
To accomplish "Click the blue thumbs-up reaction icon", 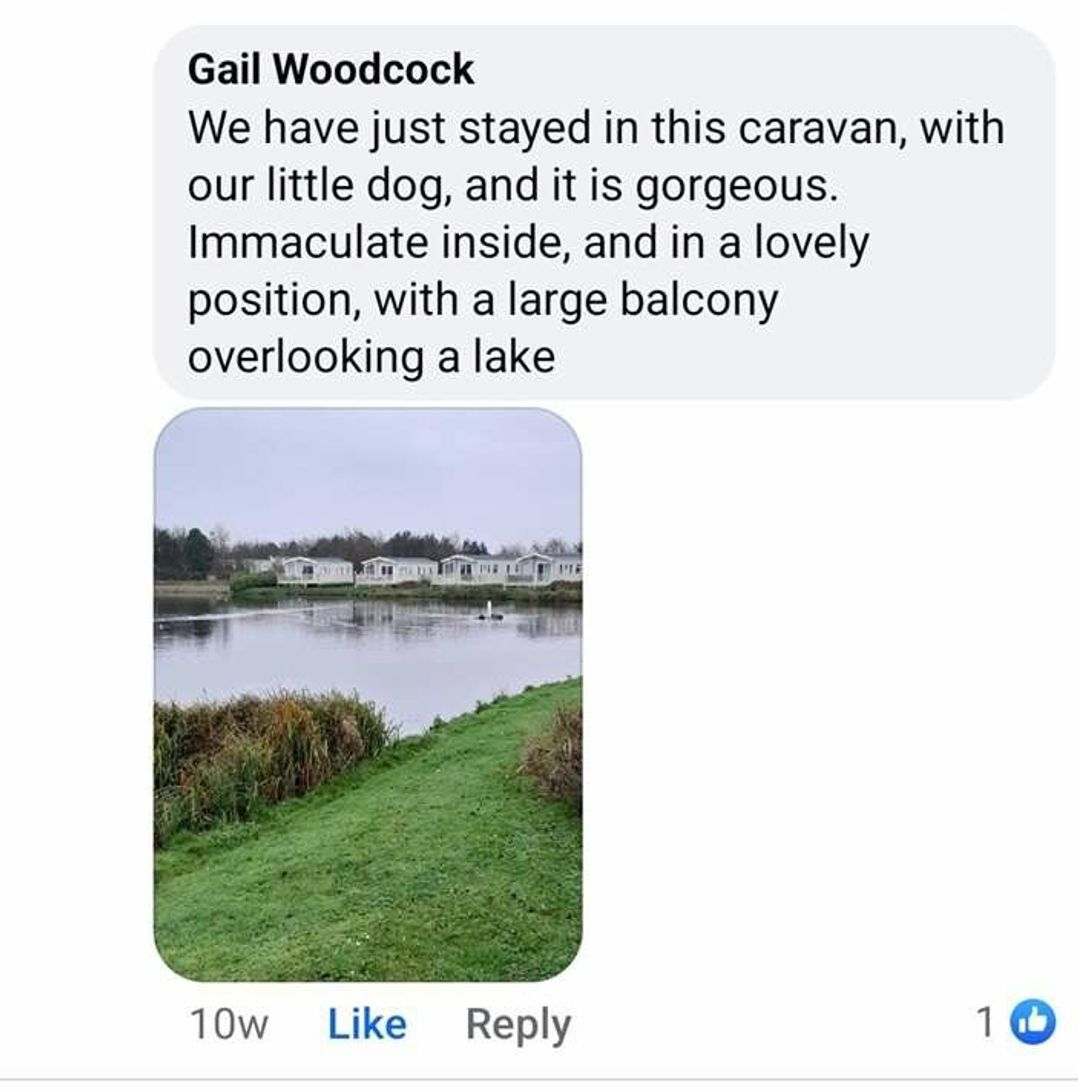I will tap(1033, 1022).
